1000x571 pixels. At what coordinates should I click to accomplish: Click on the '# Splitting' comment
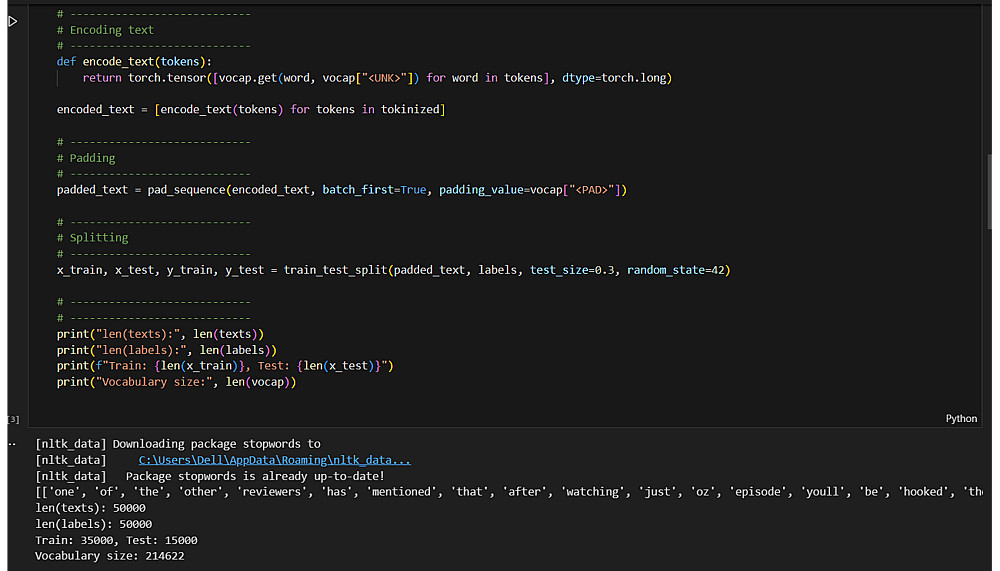click(92, 238)
